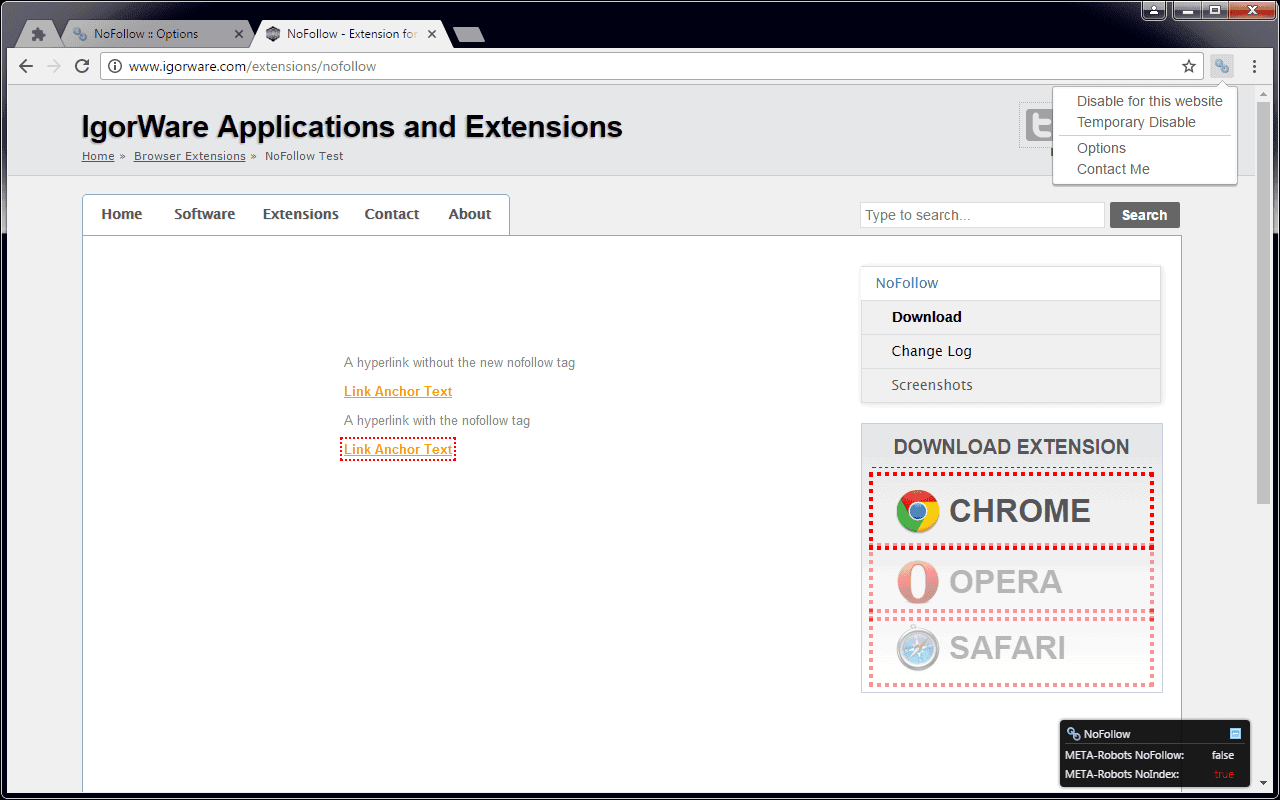The height and width of the screenshot is (800, 1280).
Task: Click inside the 'Type to search...' field
Action: [981, 214]
